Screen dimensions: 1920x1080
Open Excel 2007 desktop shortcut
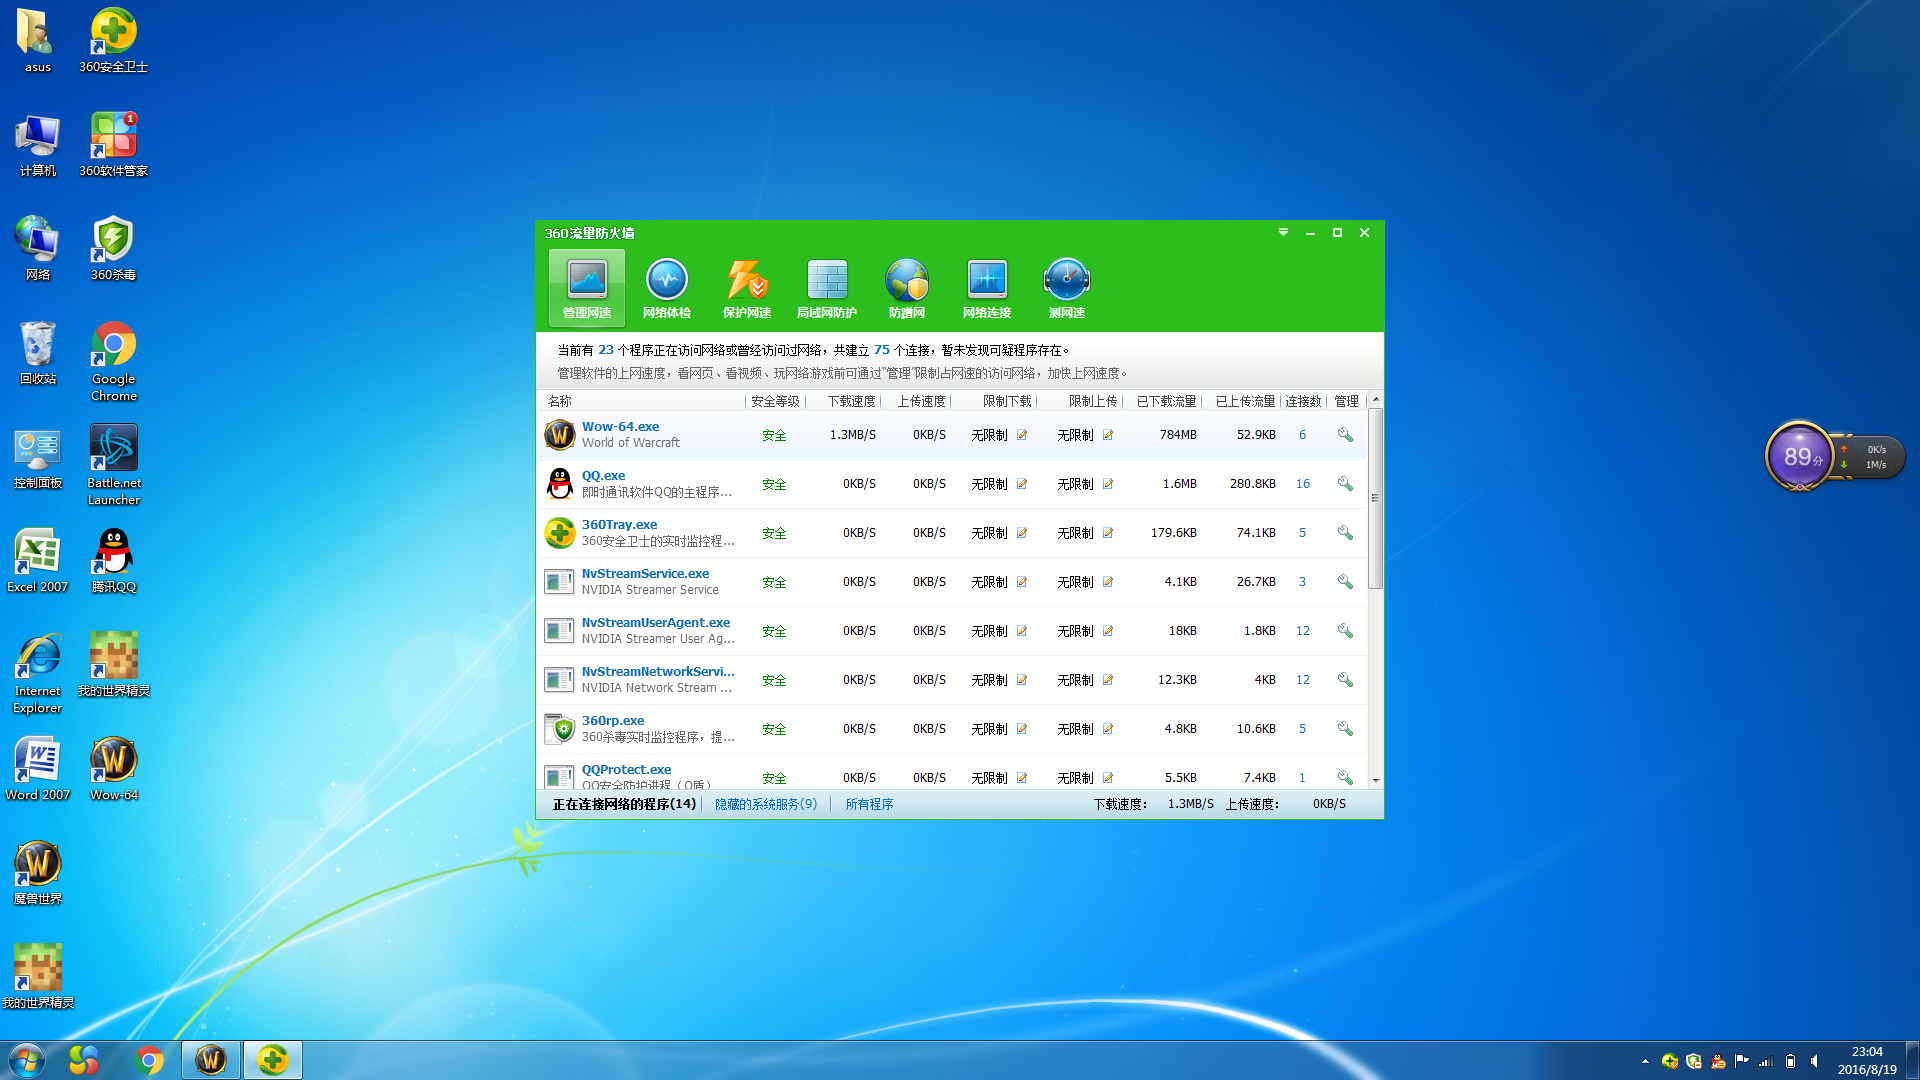(38, 561)
